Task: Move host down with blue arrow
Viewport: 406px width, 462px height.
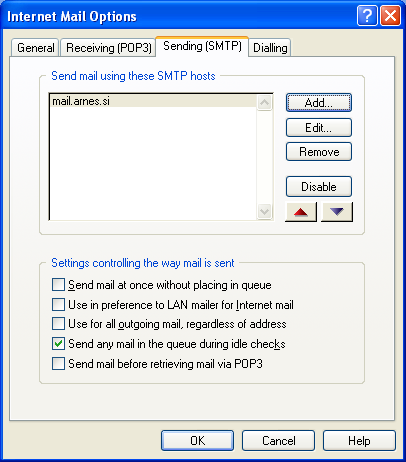Action: [x=337, y=212]
